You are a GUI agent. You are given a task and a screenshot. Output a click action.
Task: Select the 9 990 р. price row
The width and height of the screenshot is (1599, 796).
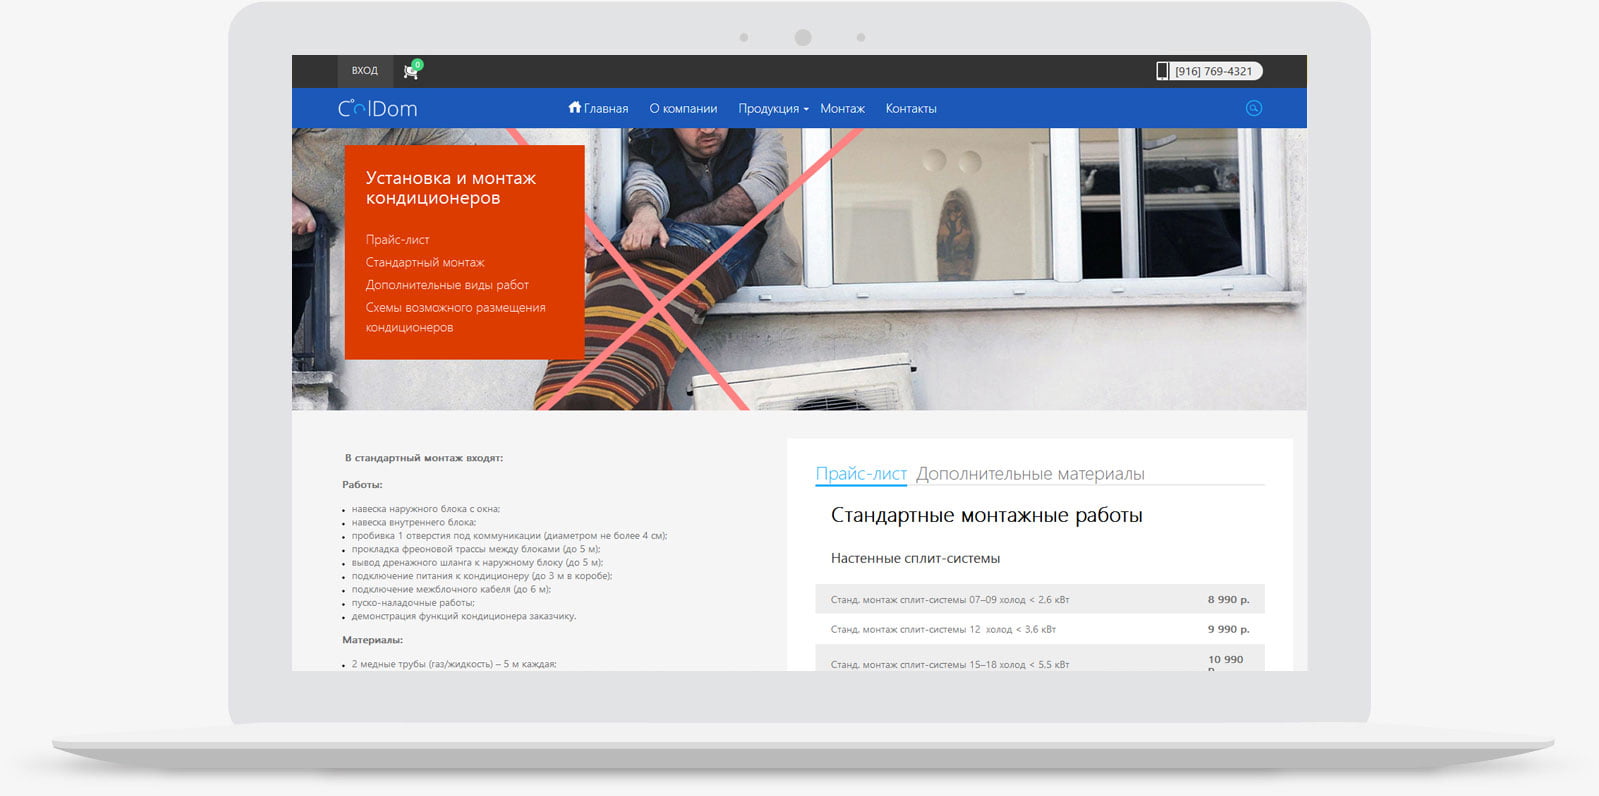pos(1039,629)
